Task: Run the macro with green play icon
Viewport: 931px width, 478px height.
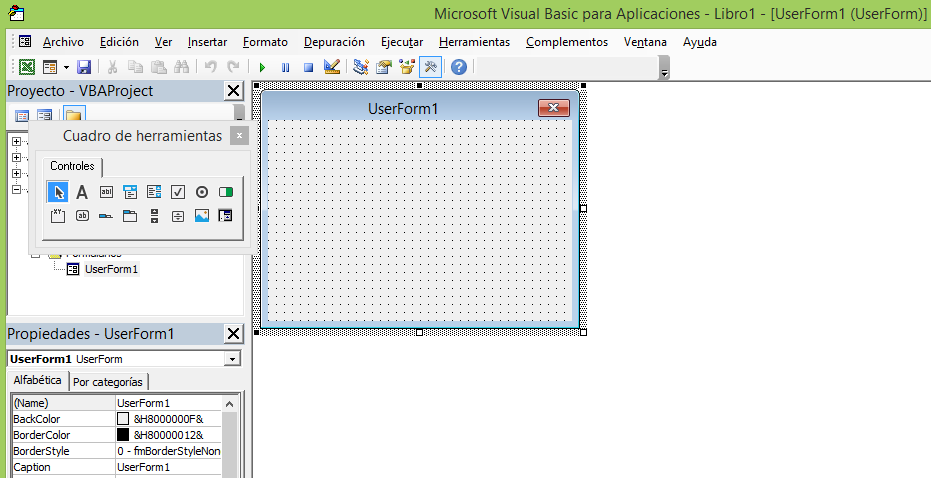Action: click(262, 67)
